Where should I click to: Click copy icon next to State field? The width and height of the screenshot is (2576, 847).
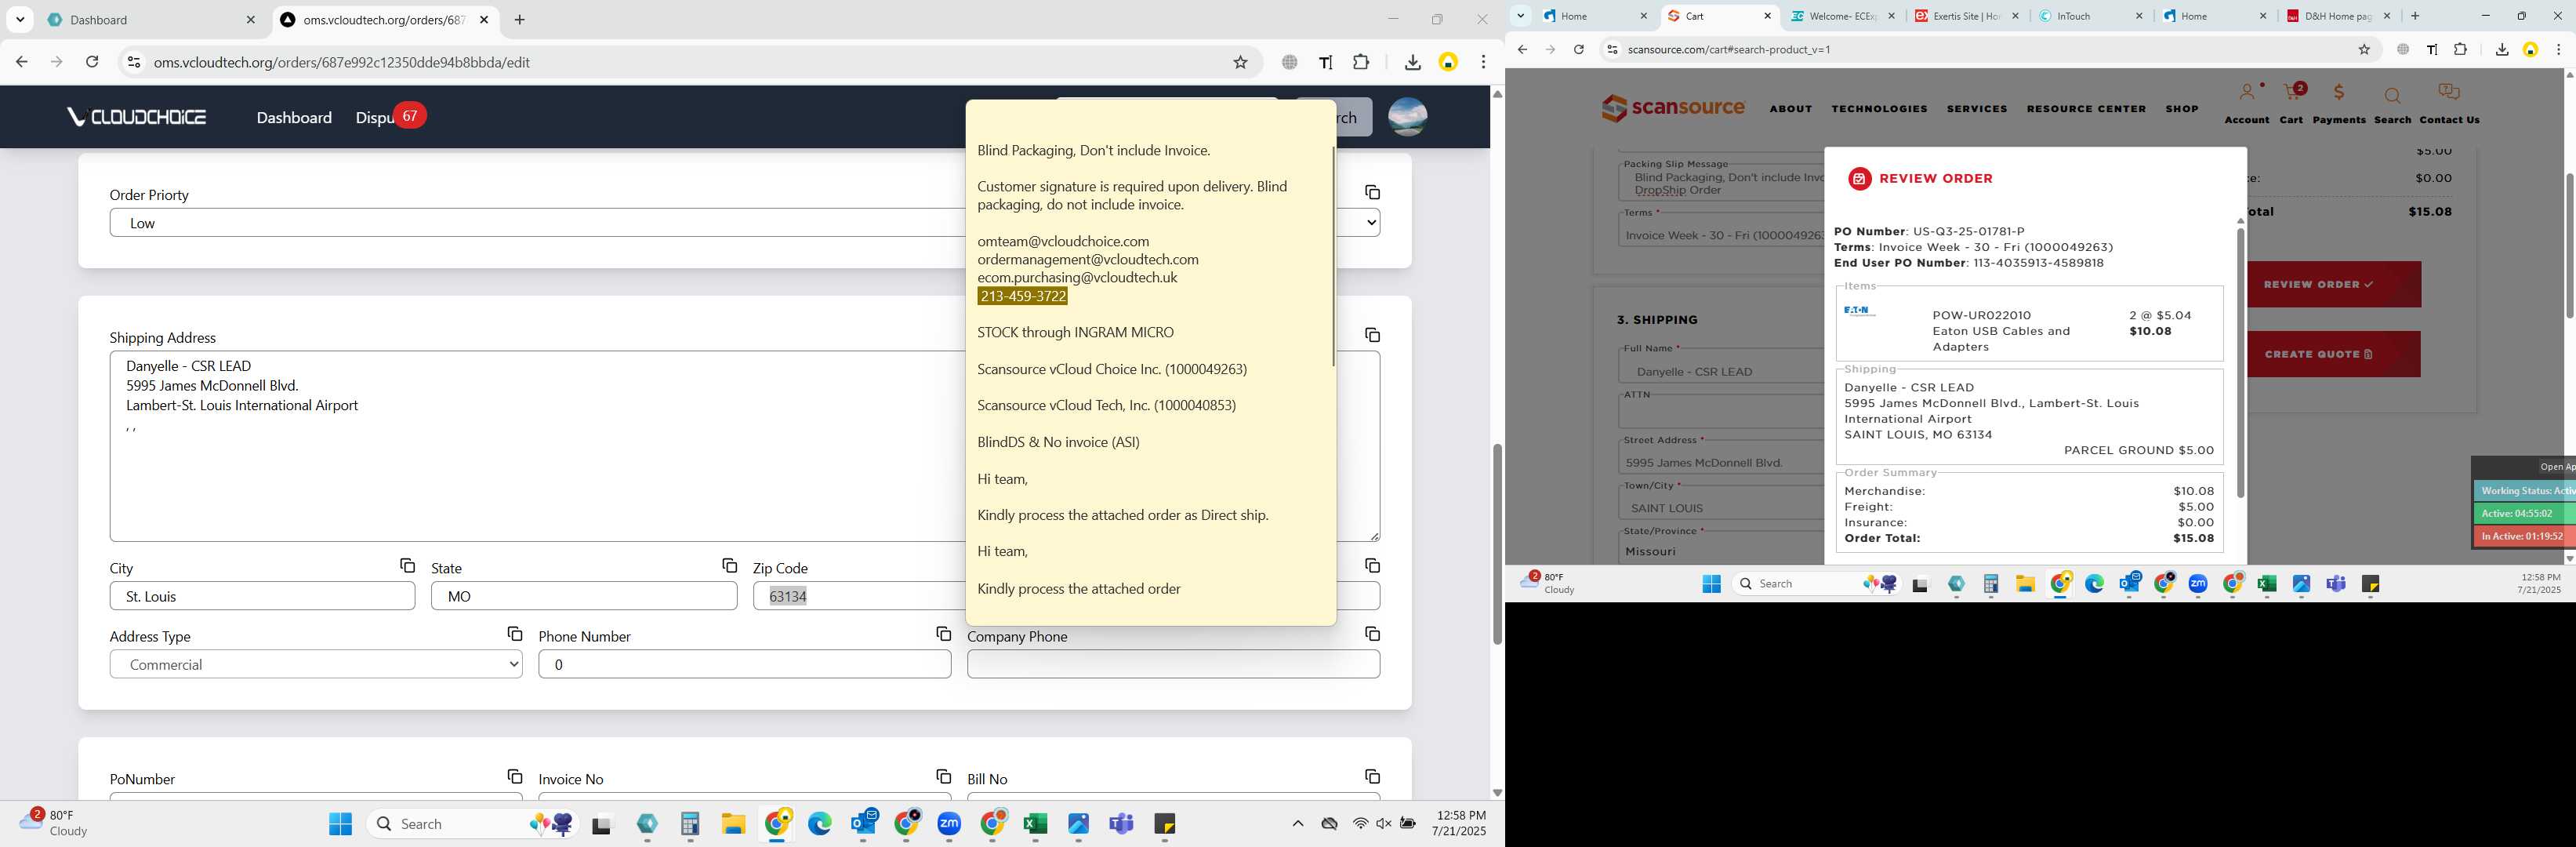(x=729, y=566)
